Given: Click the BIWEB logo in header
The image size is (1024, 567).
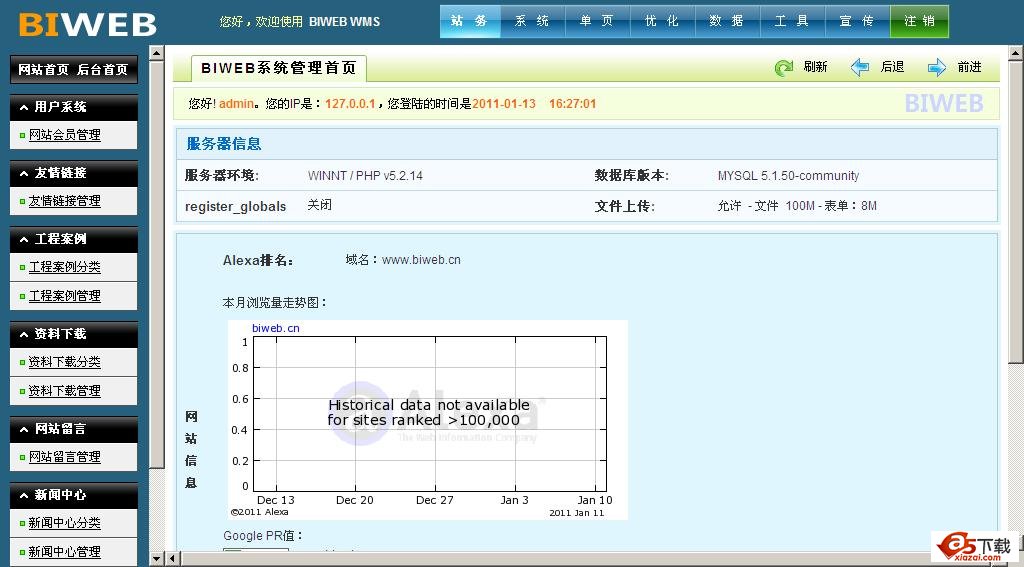Looking at the screenshot, I should [88, 24].
